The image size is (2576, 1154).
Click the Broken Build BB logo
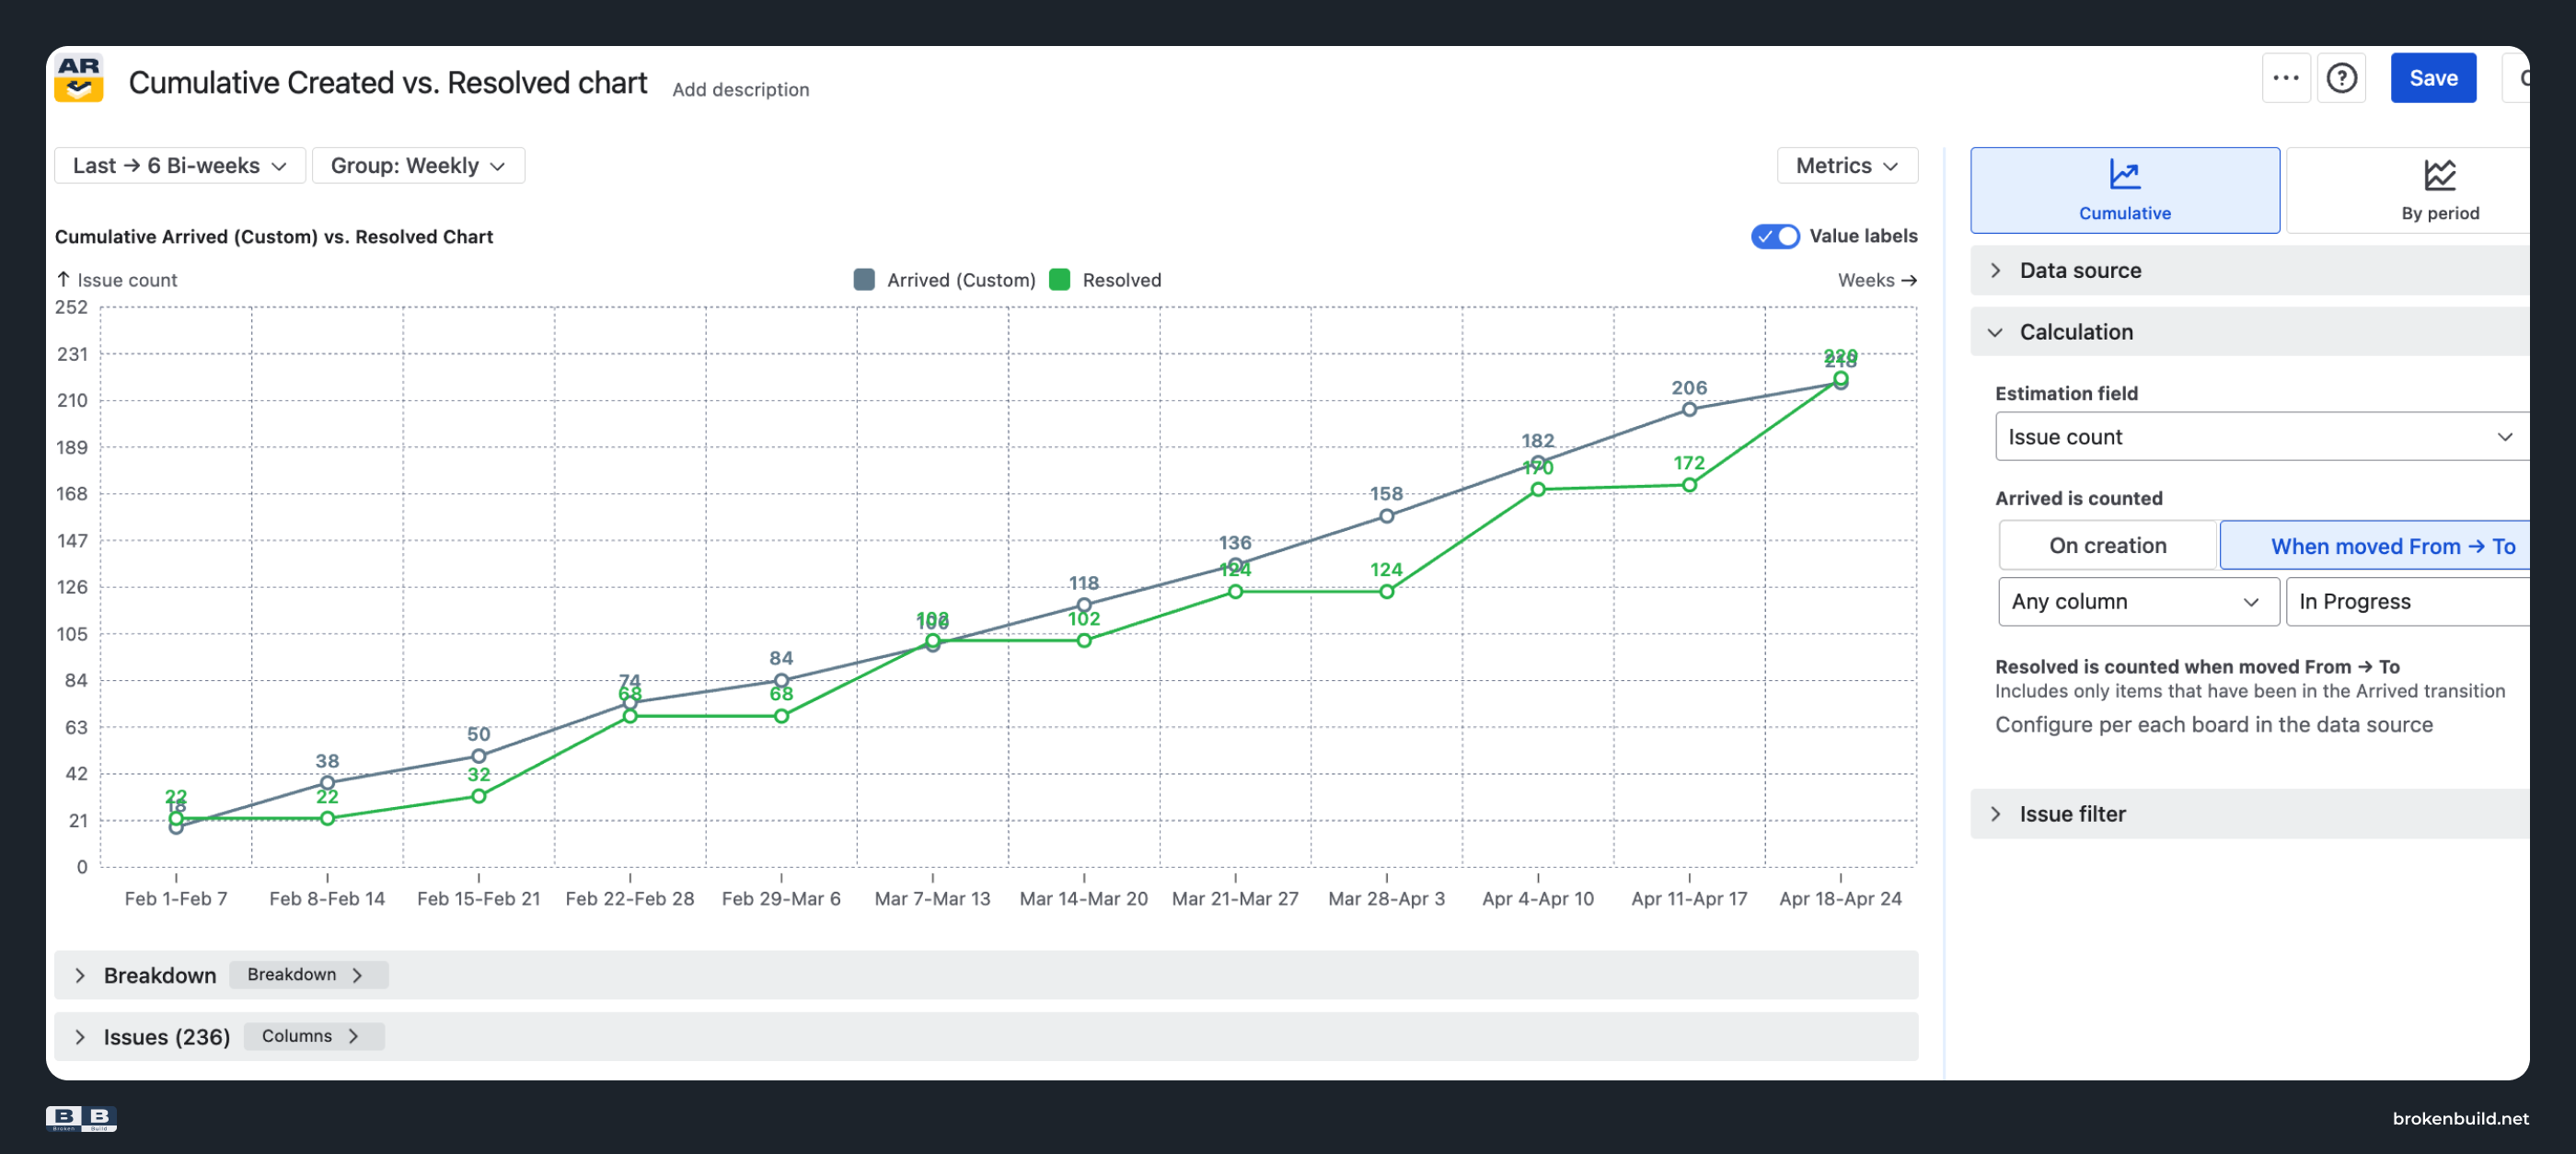coord(81,1118)
